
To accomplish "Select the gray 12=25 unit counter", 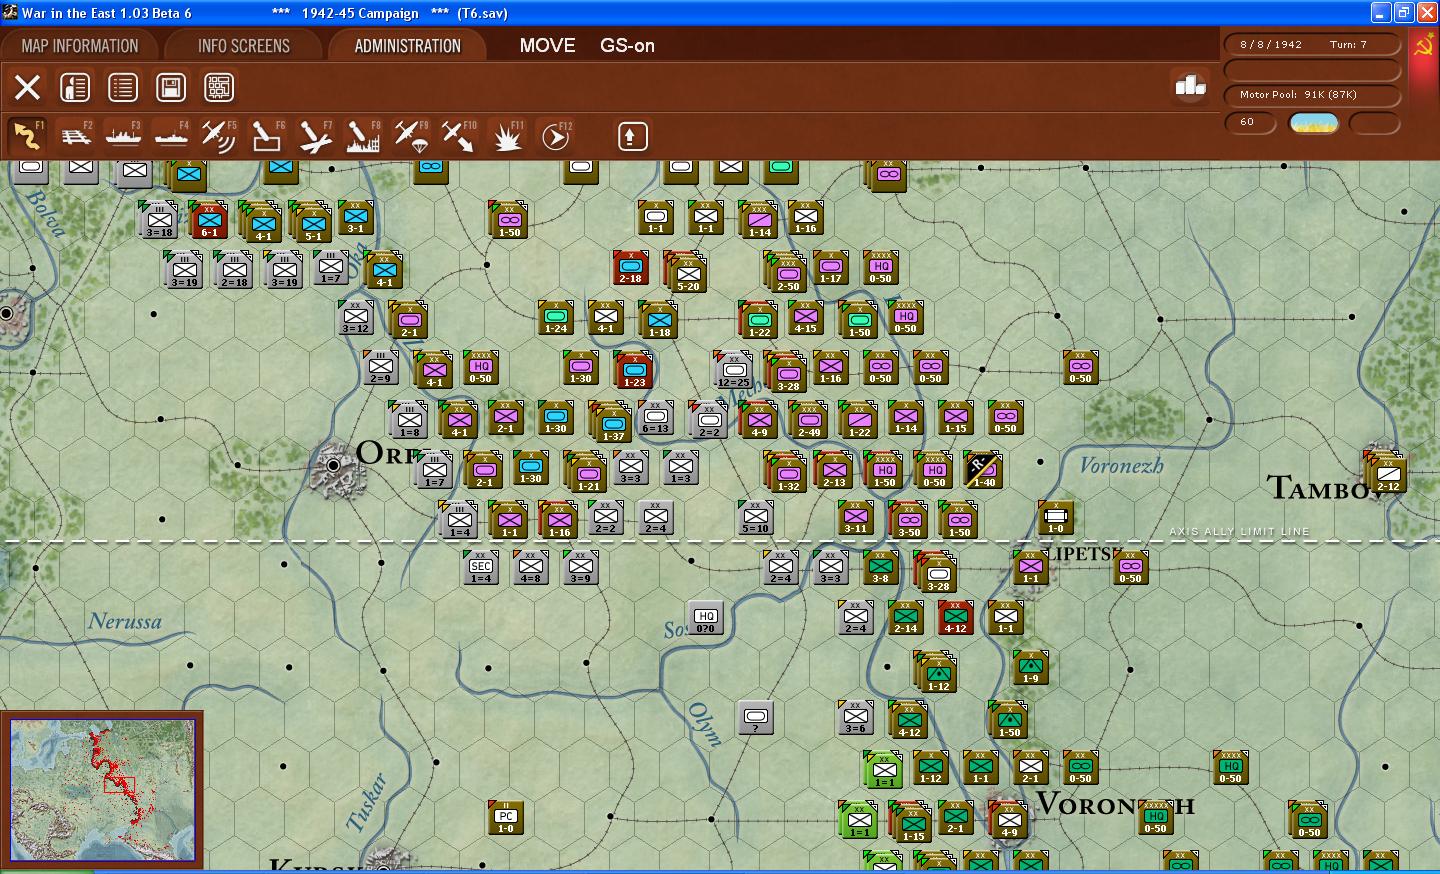I will 733,370.
